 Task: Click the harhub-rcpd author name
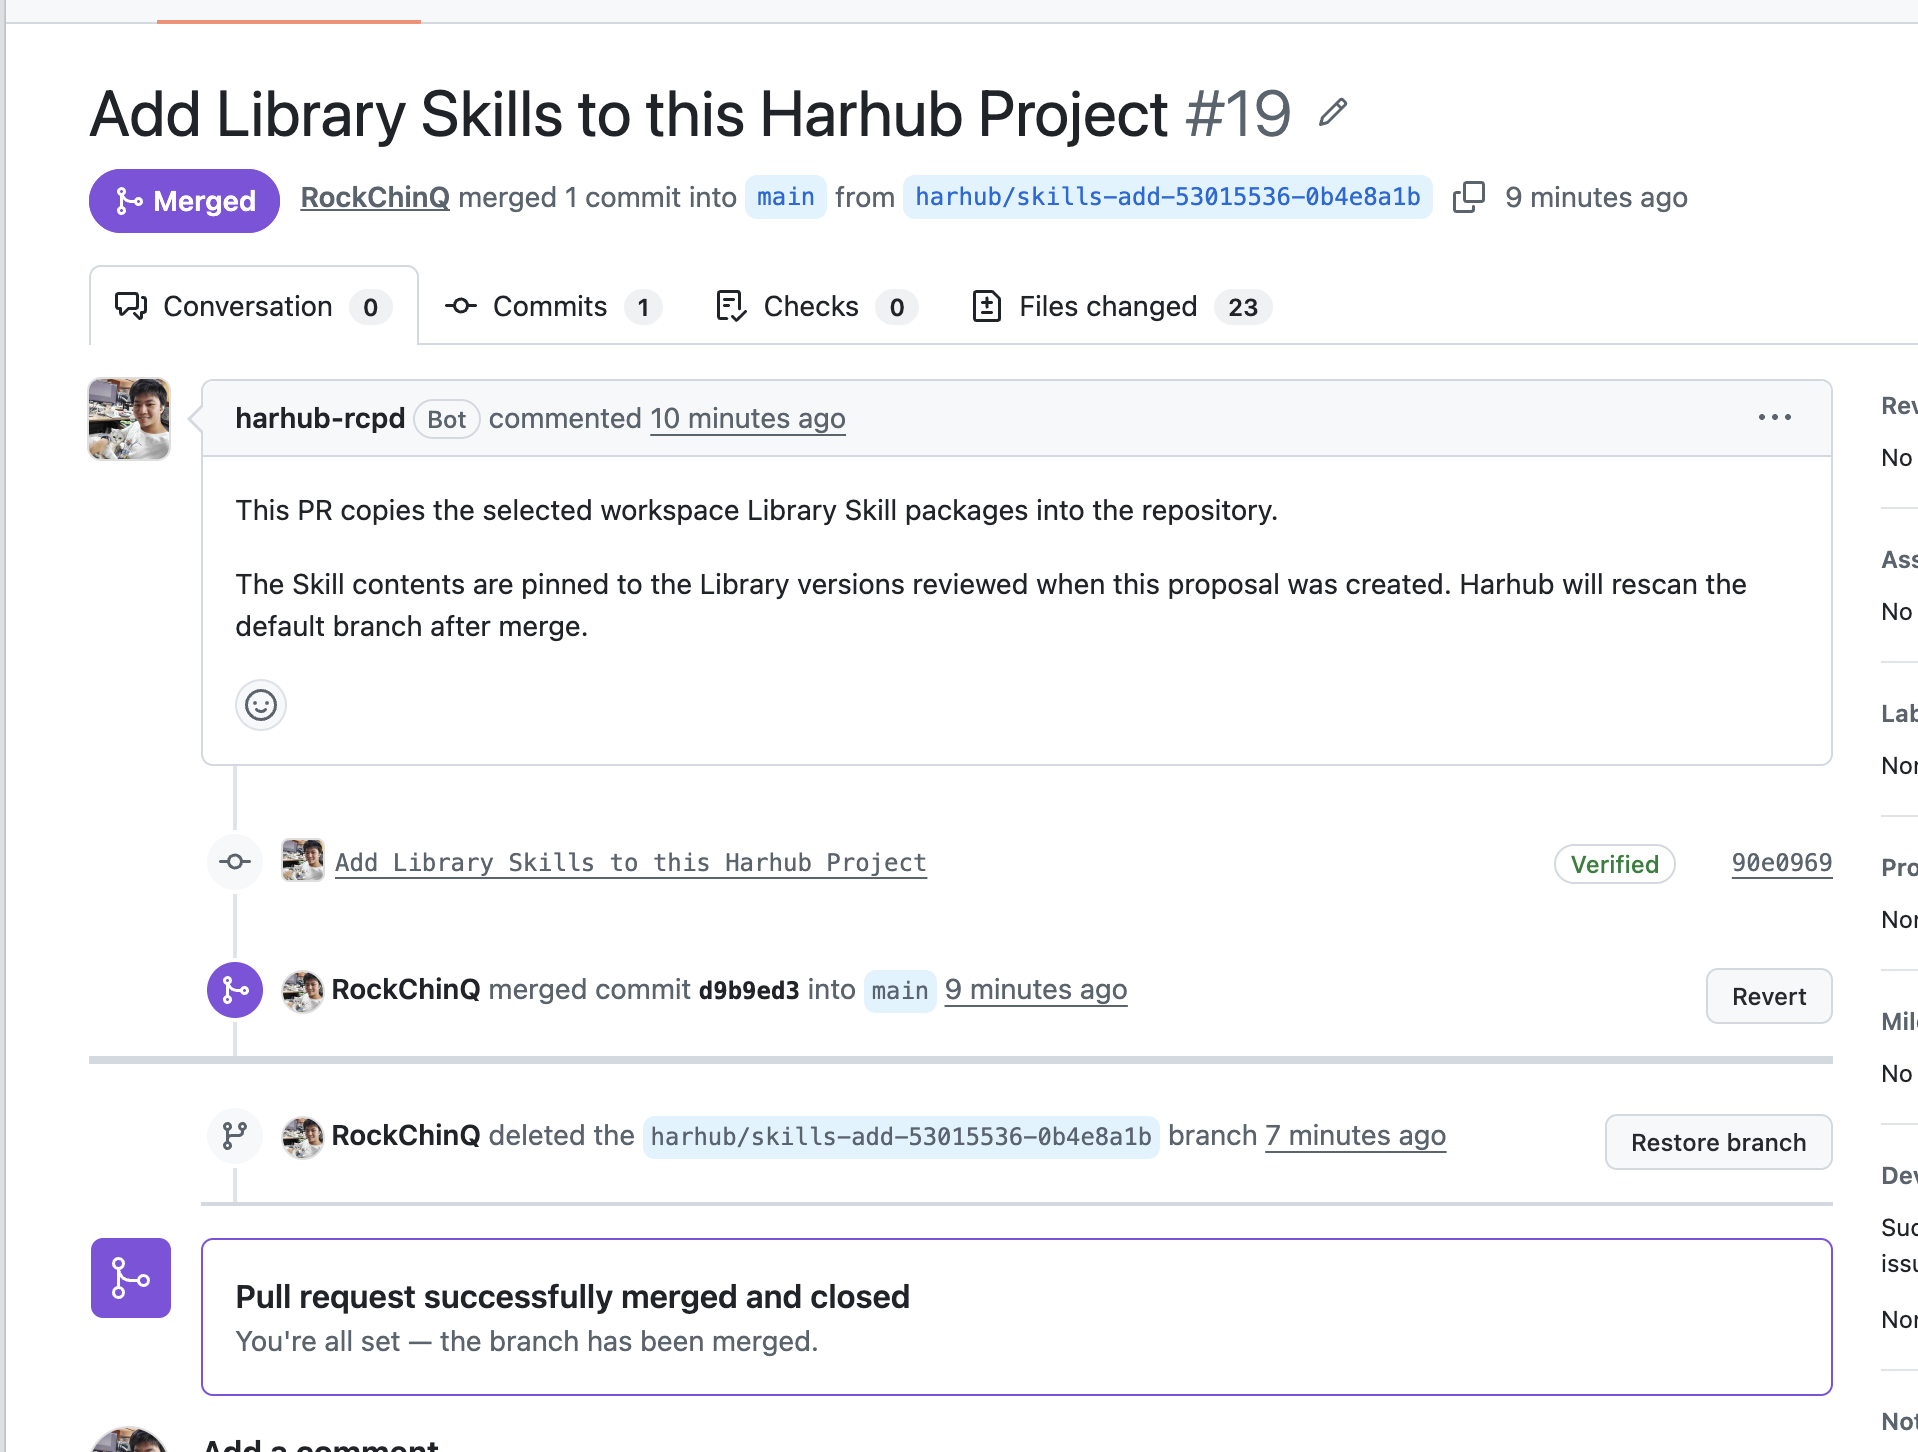click(320, 418)
